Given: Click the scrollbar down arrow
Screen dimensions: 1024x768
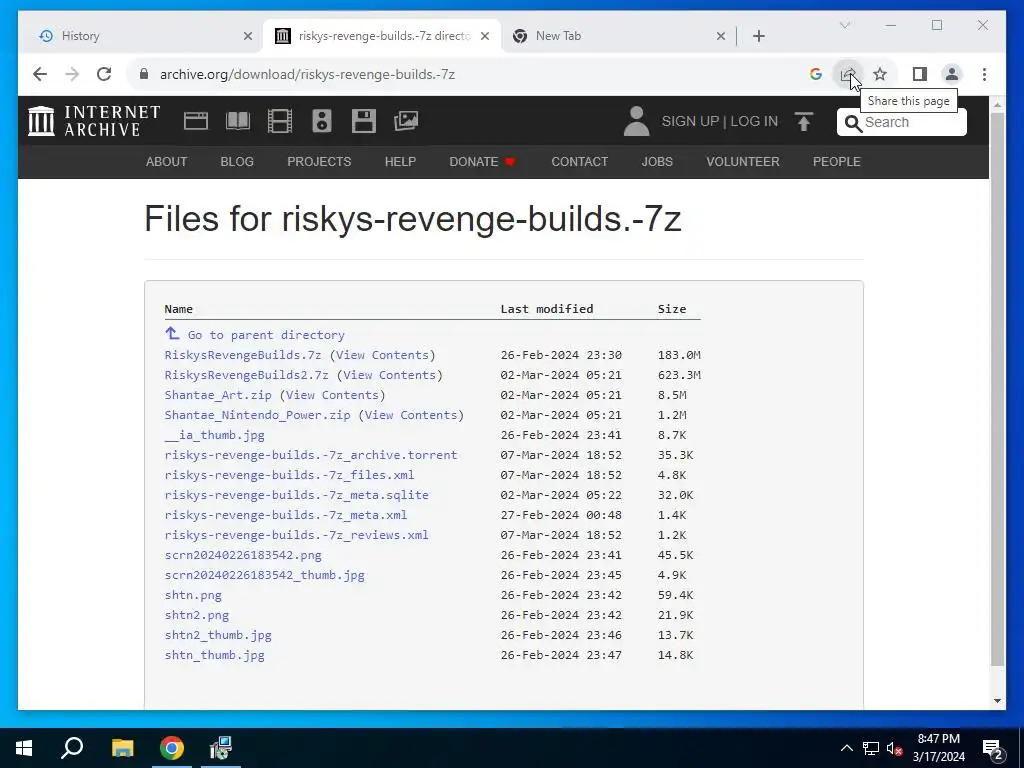Looking at the screenshot, I should pos(997,701).
